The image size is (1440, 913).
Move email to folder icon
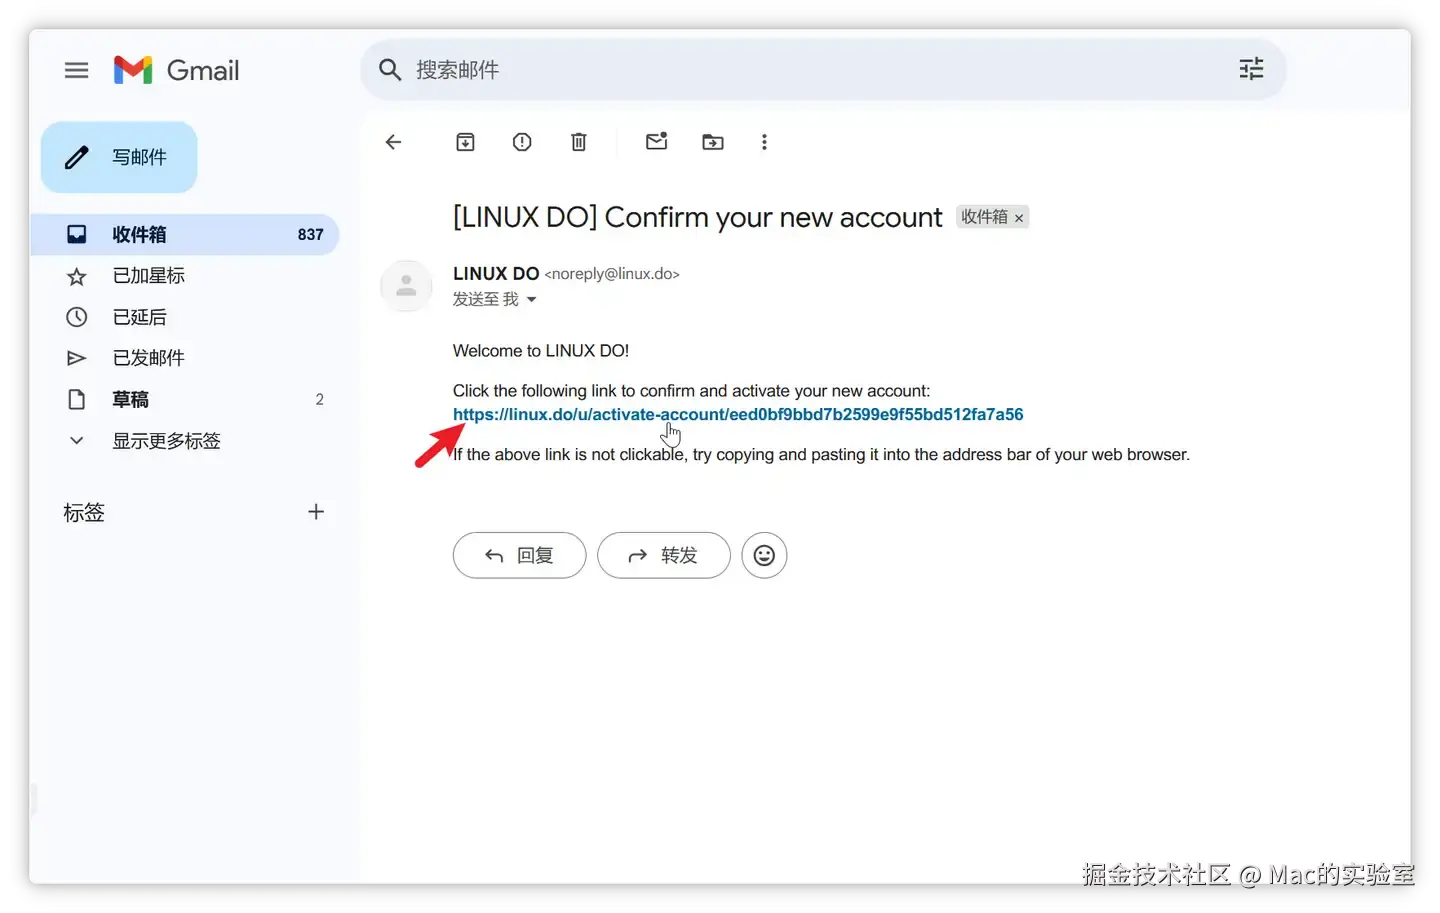tap(712, 142)
